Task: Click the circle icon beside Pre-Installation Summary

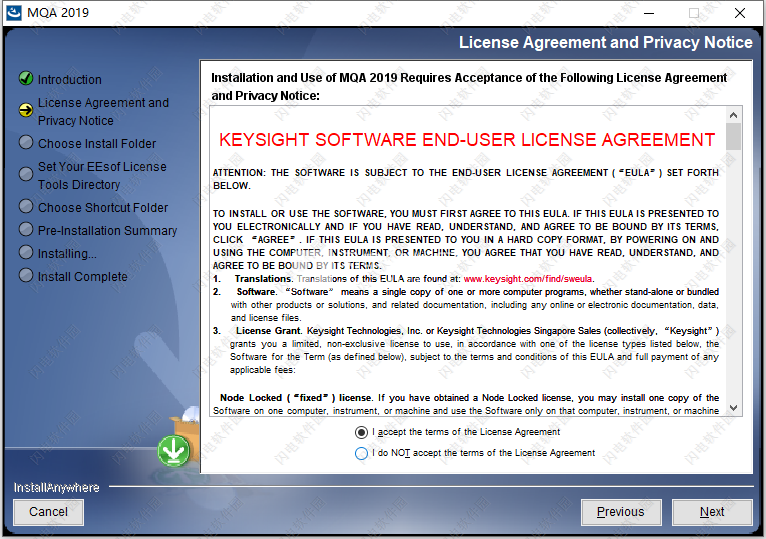Action: click(x=26, y=229)
